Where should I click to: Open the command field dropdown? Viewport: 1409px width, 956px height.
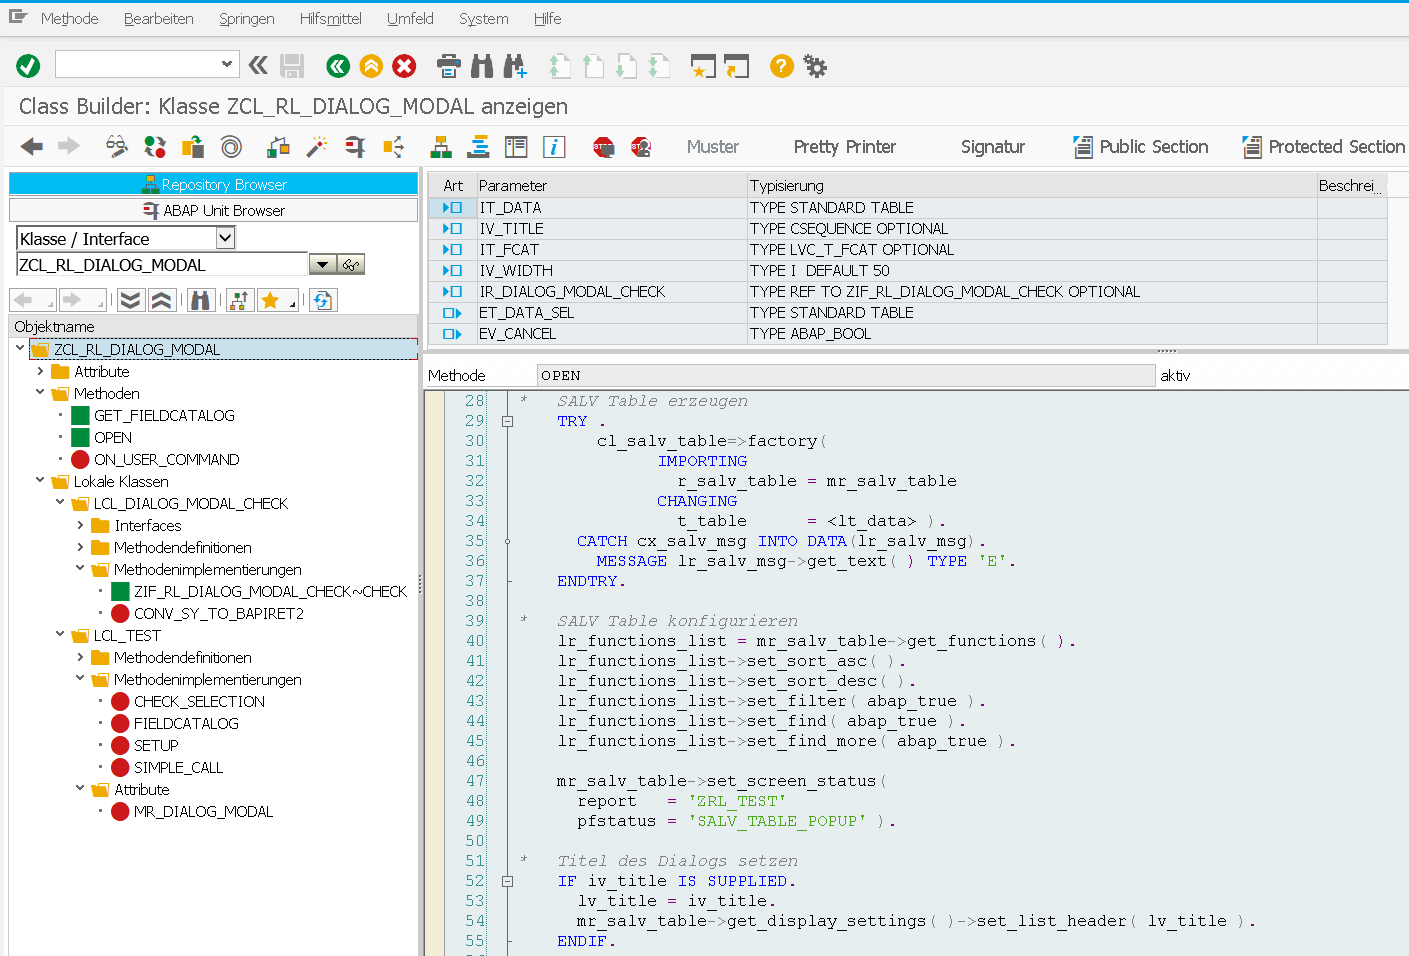click(x=225, y=65)
